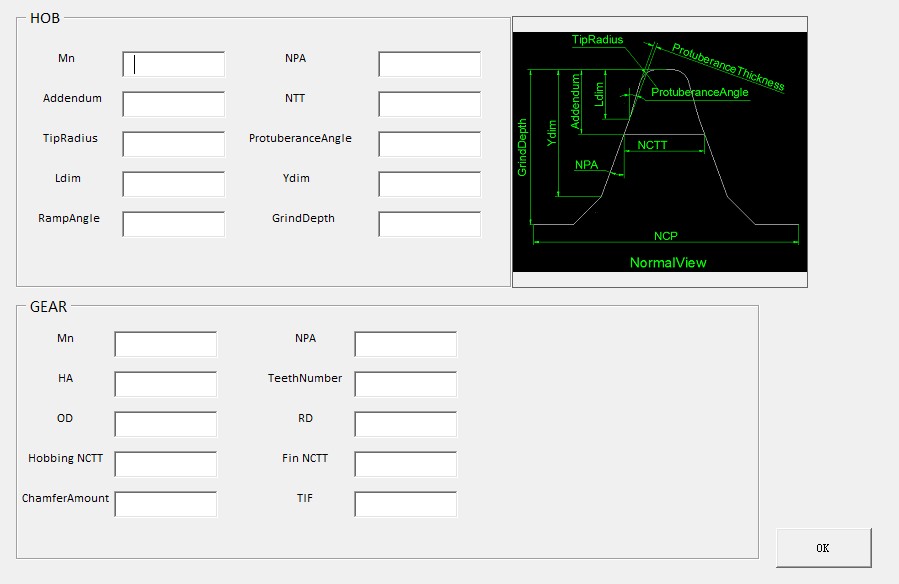
Task: Click the RampAngle label text
Action: click(x=69, y=218)
